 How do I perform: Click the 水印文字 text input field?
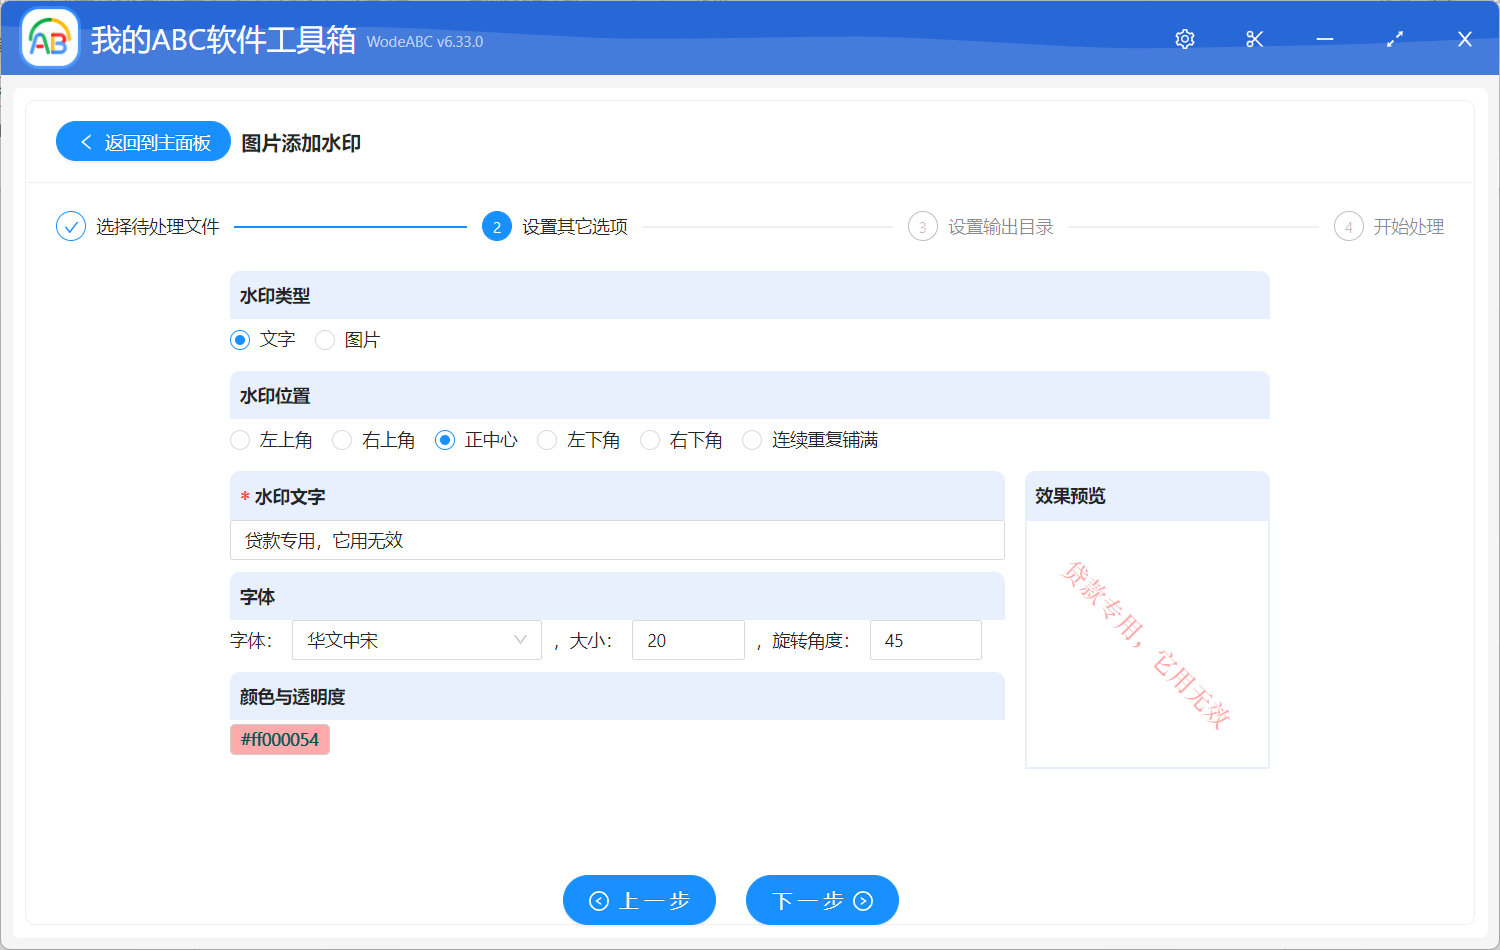pyautogui.click(x=617, y=540)
